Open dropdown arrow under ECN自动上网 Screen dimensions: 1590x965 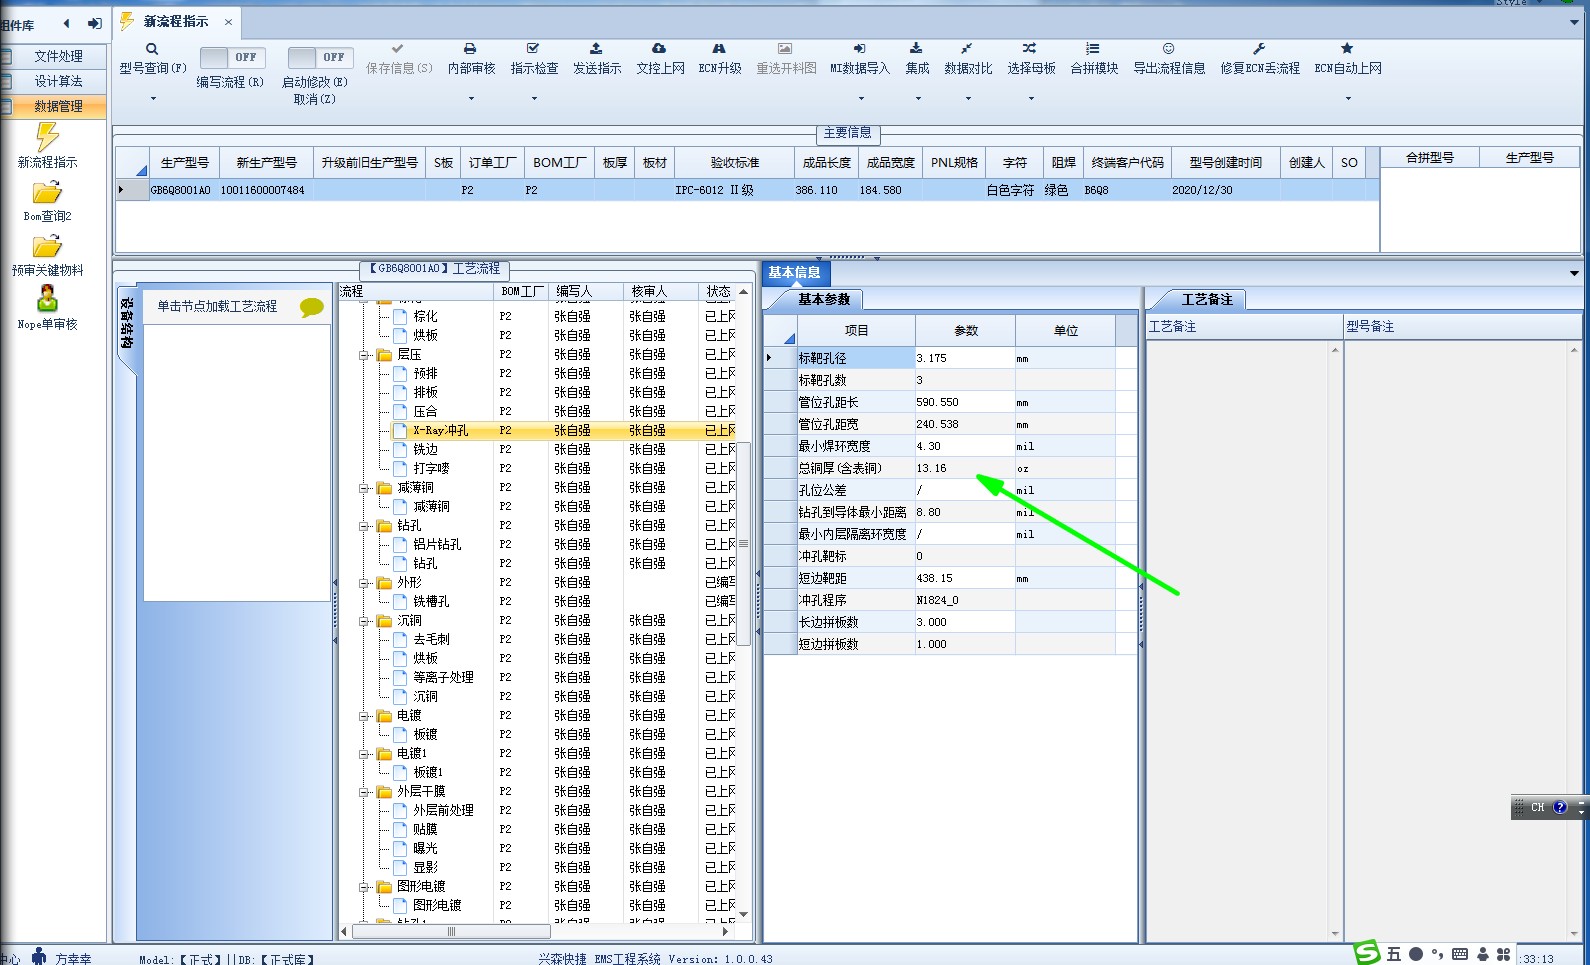point(1348,98)
